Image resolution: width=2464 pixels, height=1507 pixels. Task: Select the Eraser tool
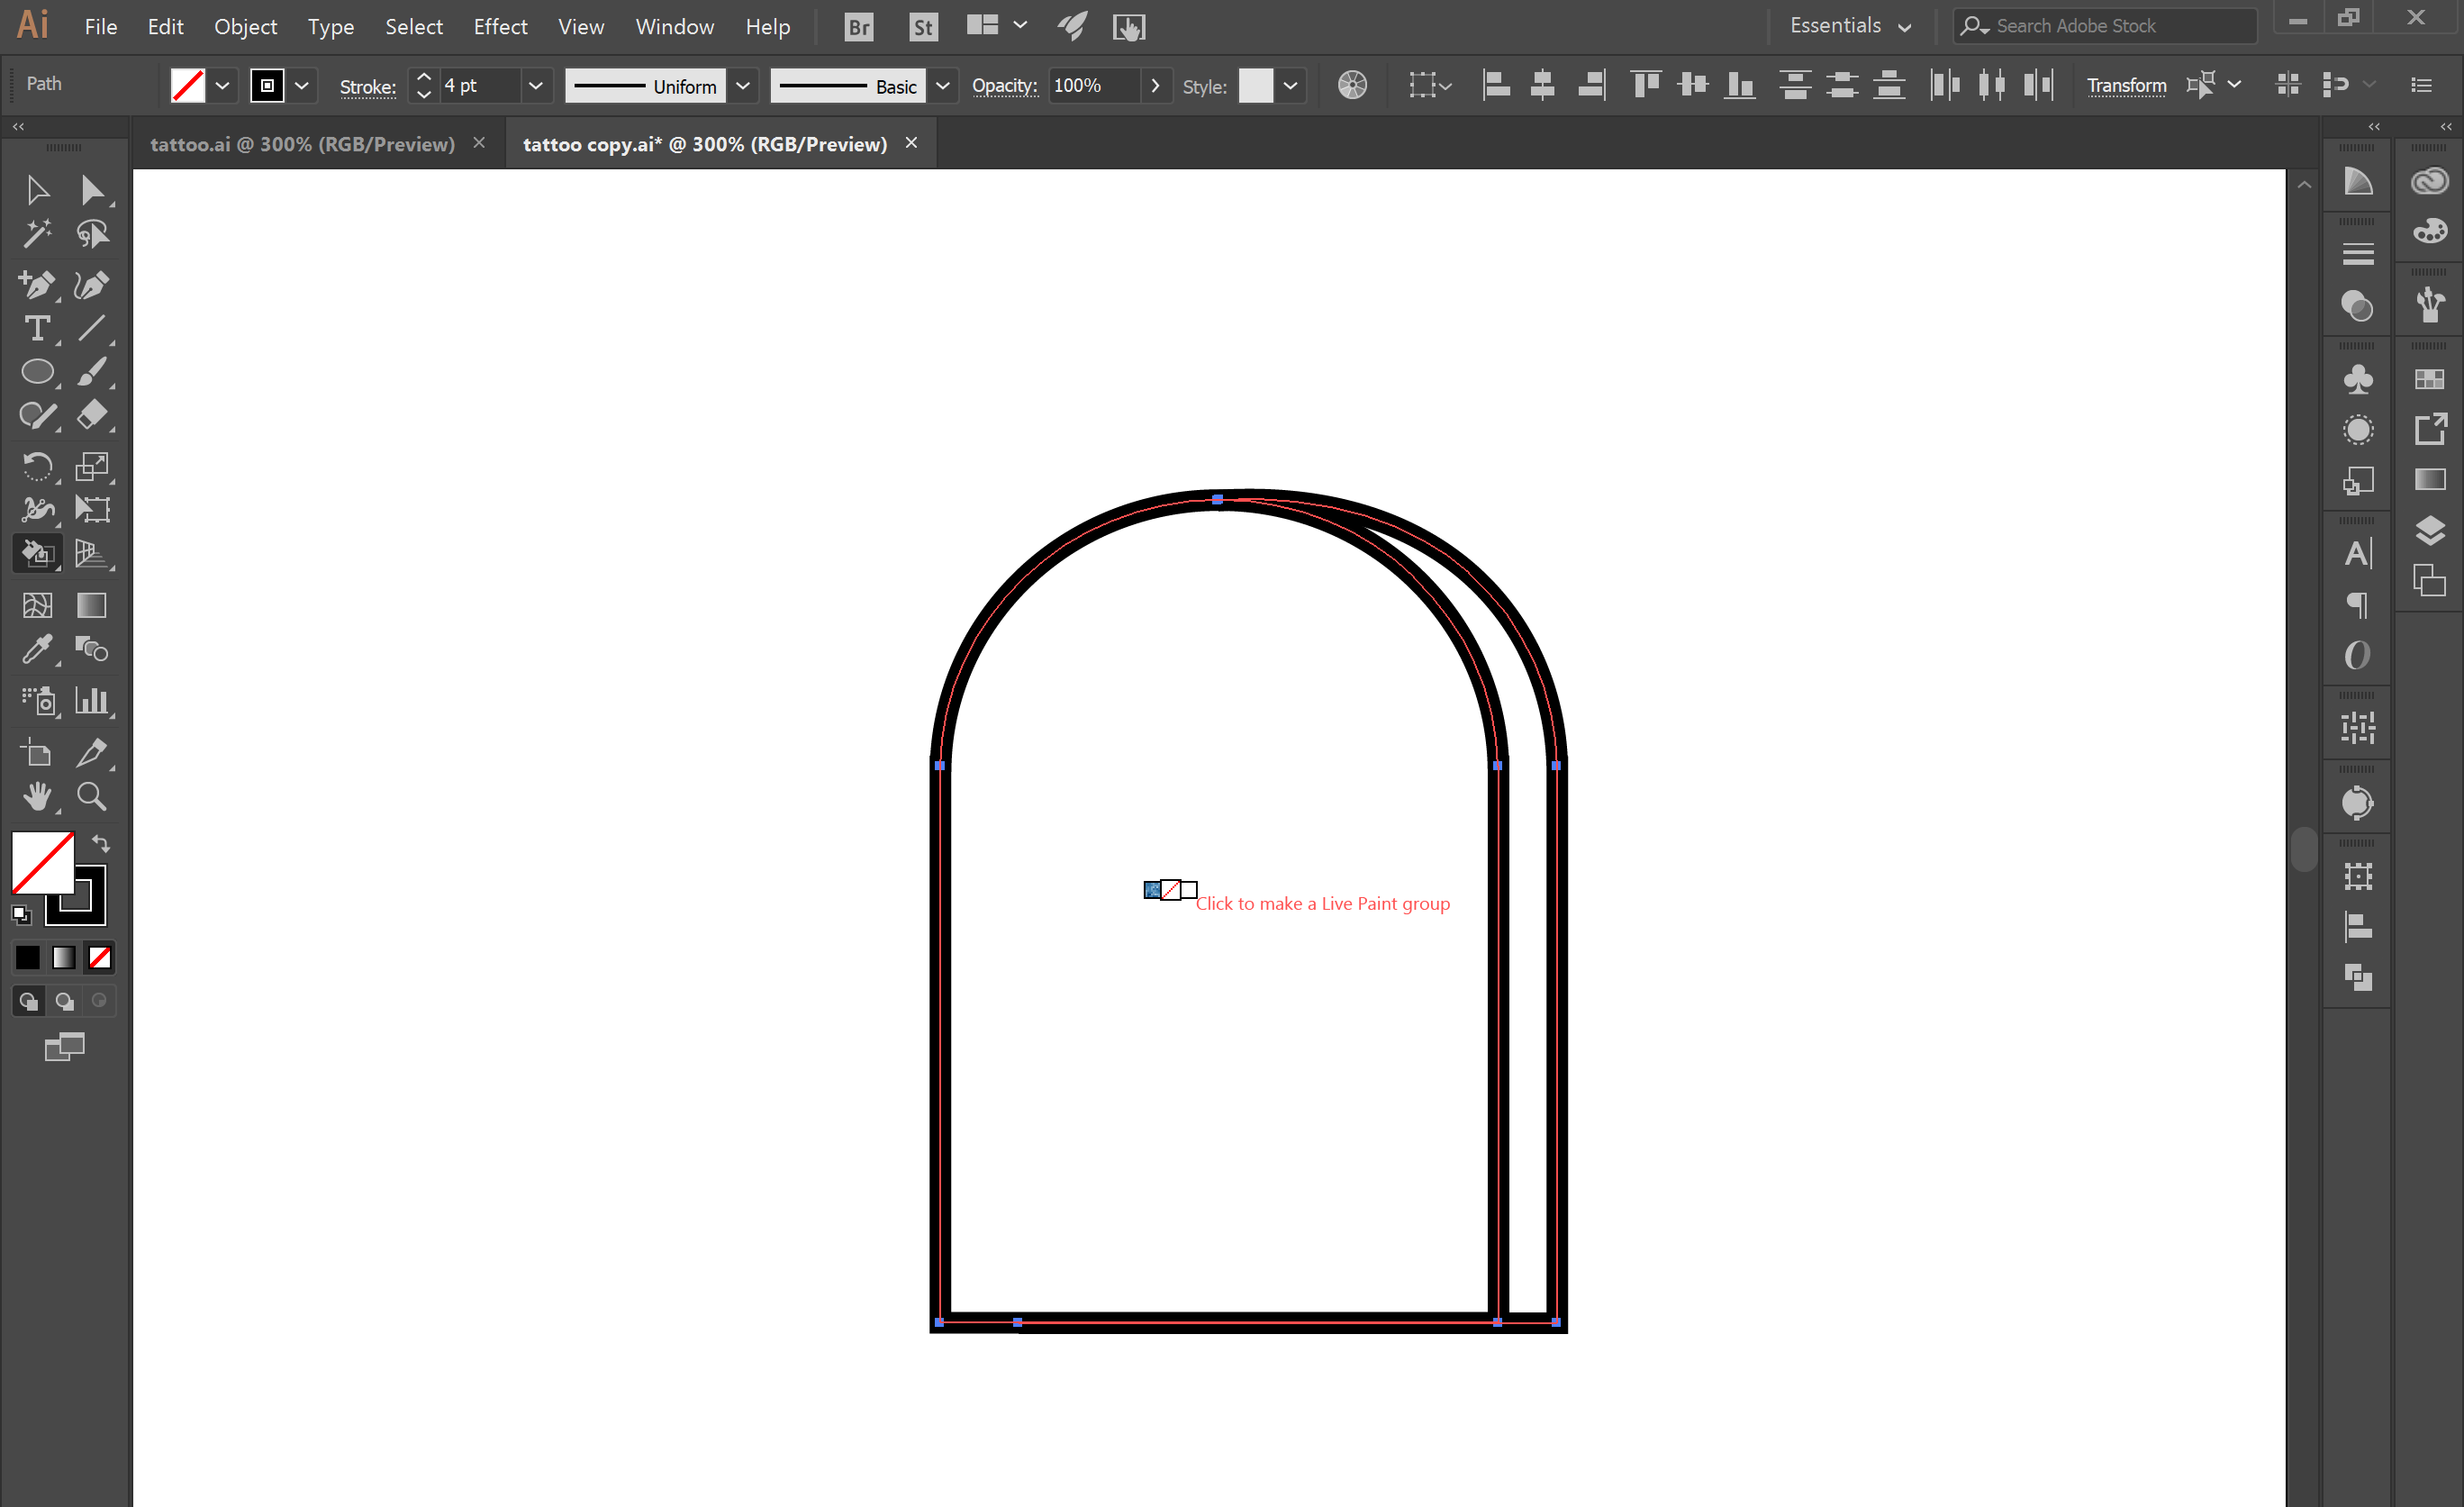(92, 415)
